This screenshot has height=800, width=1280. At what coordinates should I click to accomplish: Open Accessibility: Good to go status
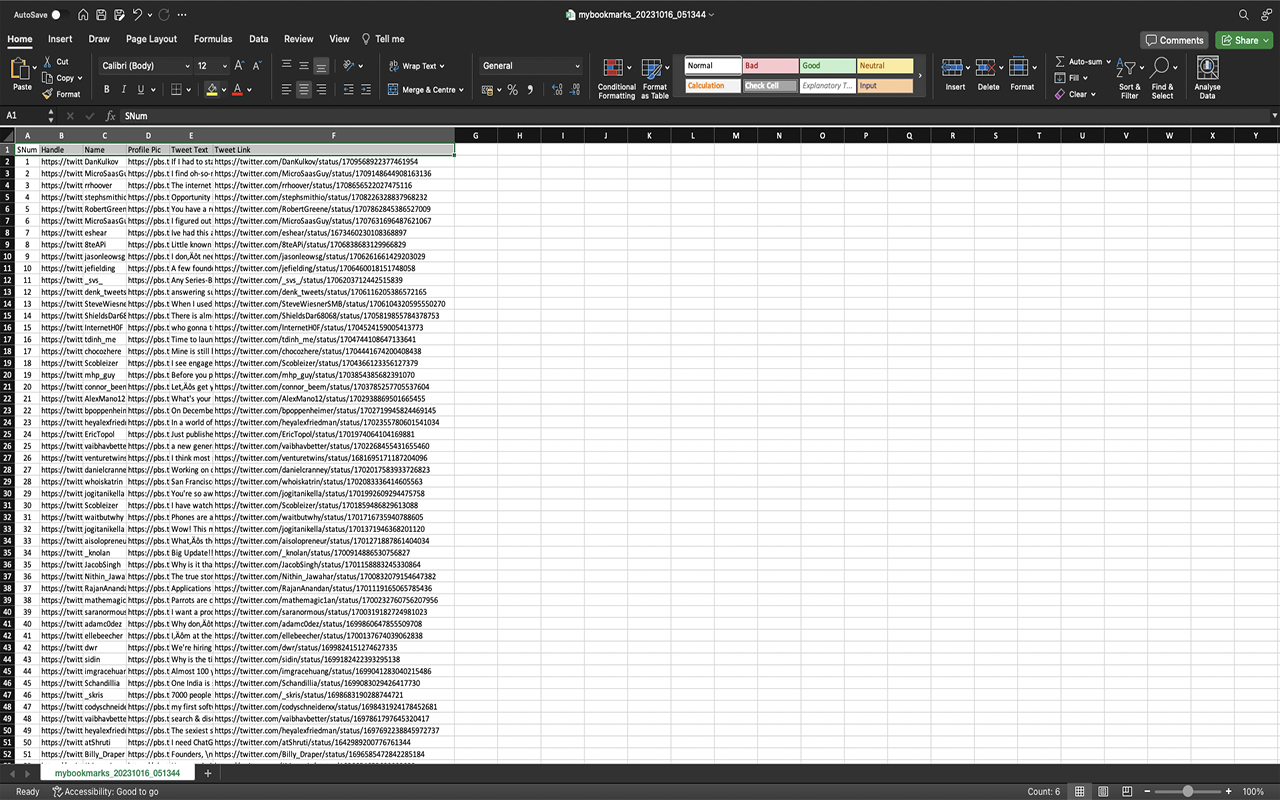(105, 791)
